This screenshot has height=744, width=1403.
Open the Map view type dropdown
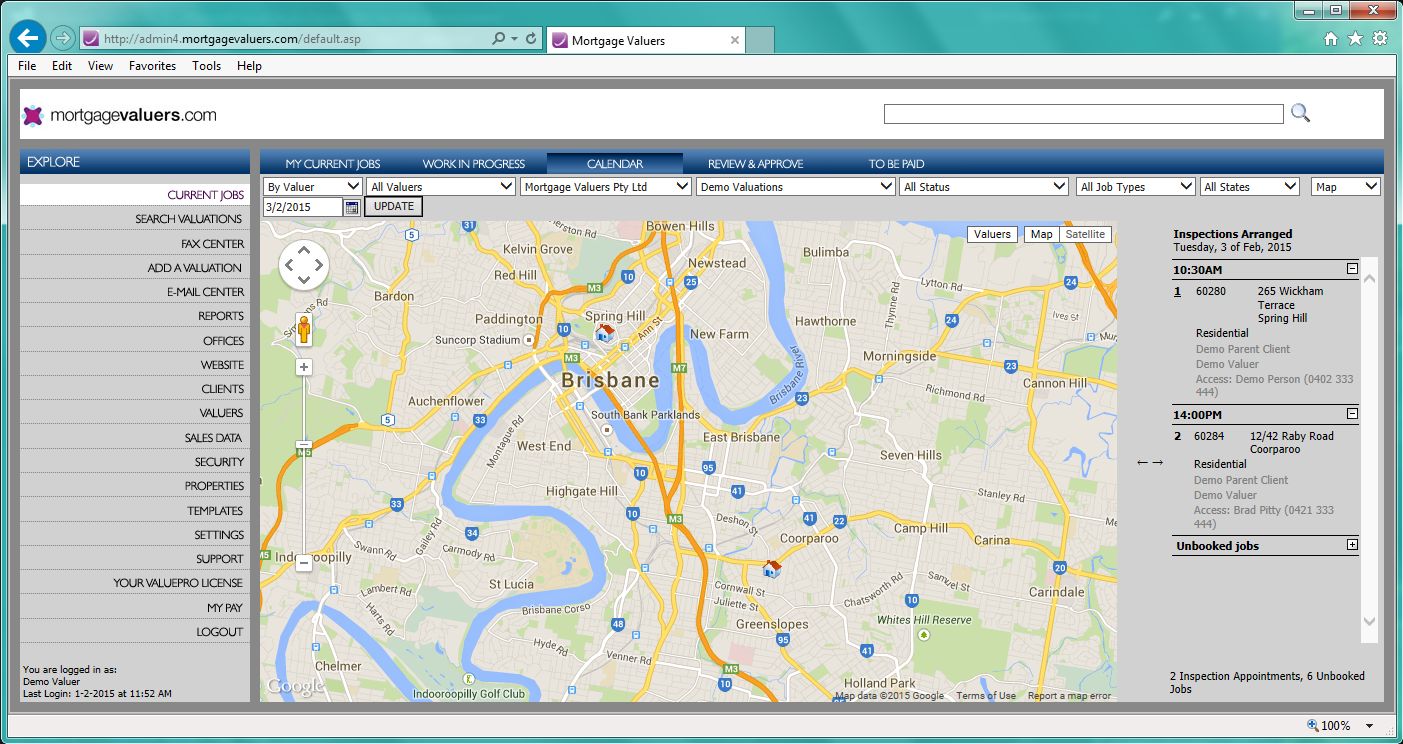[x=1346, y=186]
